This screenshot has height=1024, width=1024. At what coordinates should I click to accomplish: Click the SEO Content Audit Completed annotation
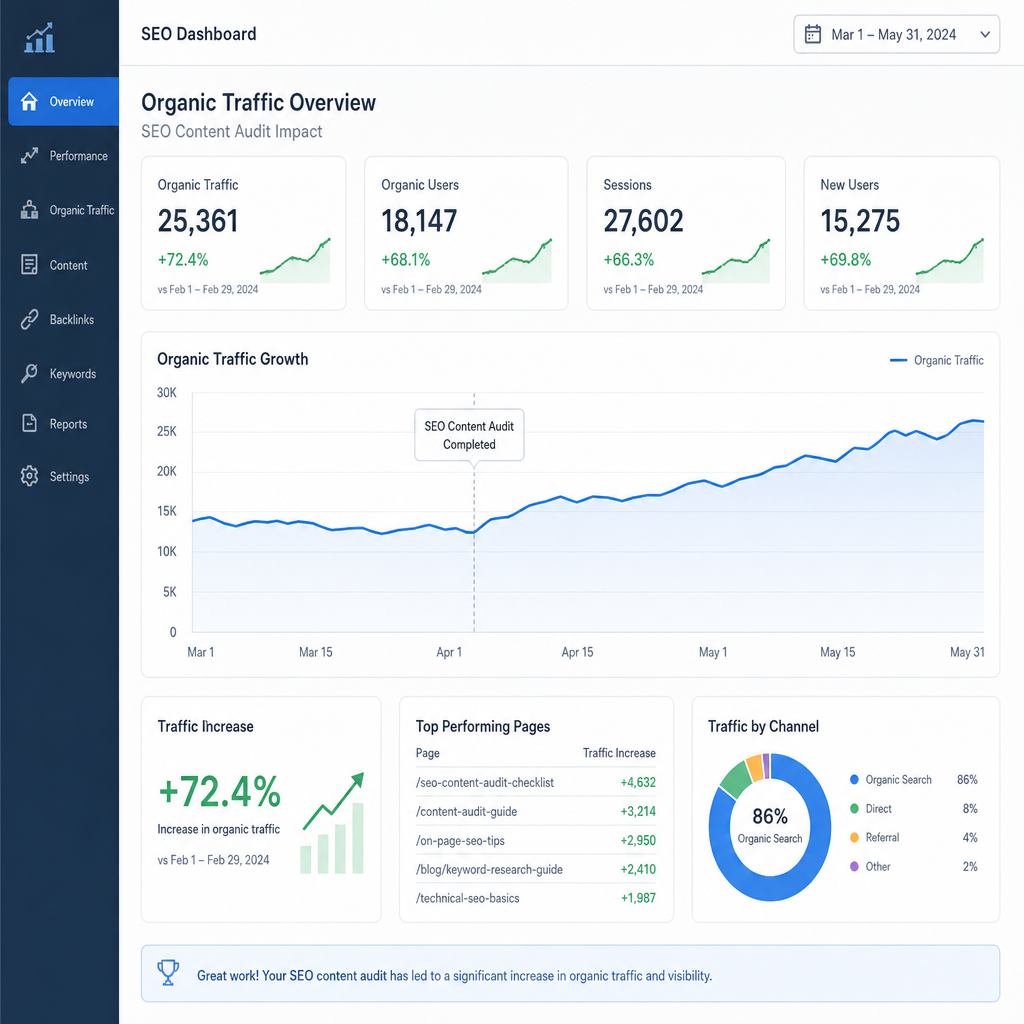[469, 435]
